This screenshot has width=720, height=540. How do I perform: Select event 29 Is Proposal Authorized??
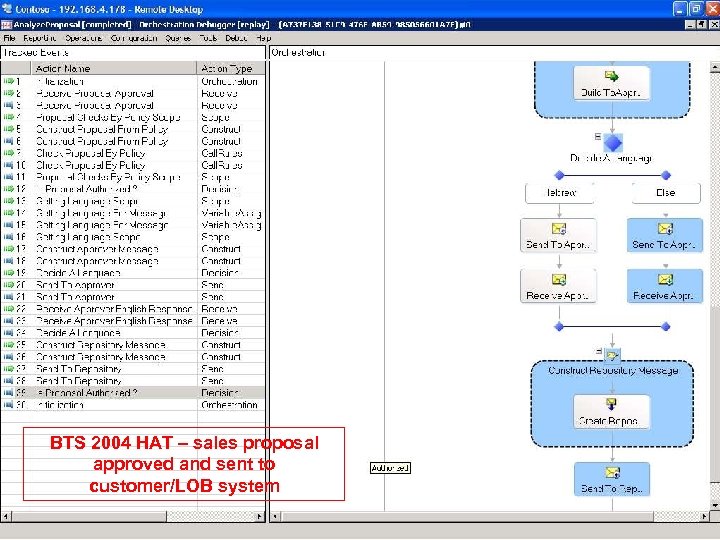[x=133, y=393]
